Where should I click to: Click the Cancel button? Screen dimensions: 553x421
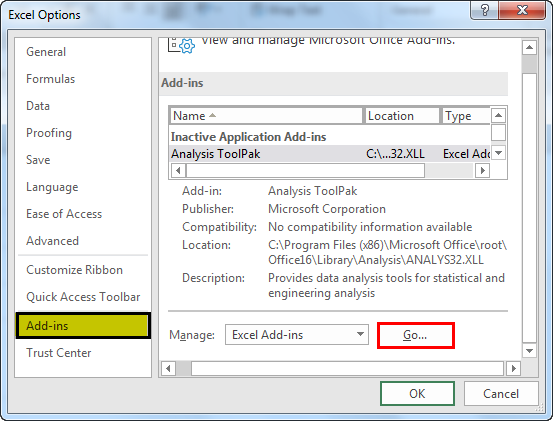pos(501,393)
